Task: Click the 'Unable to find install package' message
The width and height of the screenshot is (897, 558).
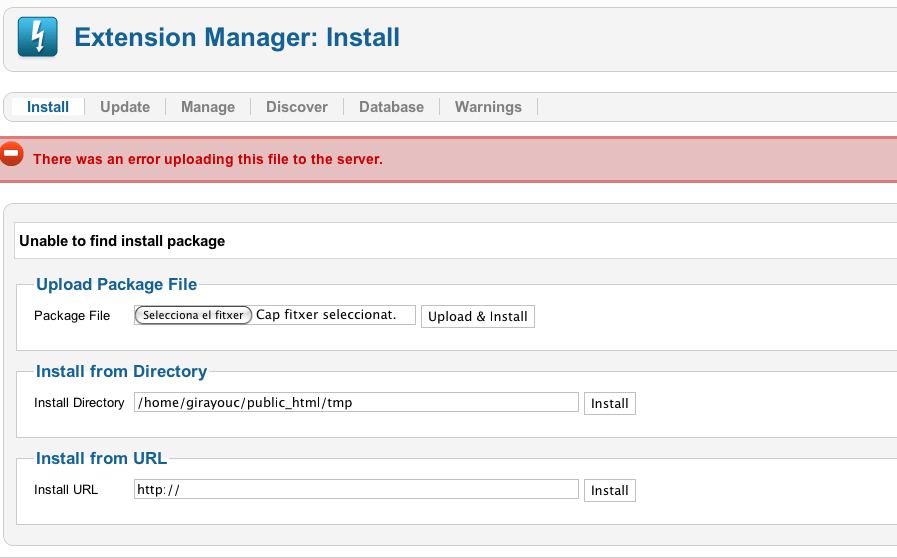Action: 122,241
